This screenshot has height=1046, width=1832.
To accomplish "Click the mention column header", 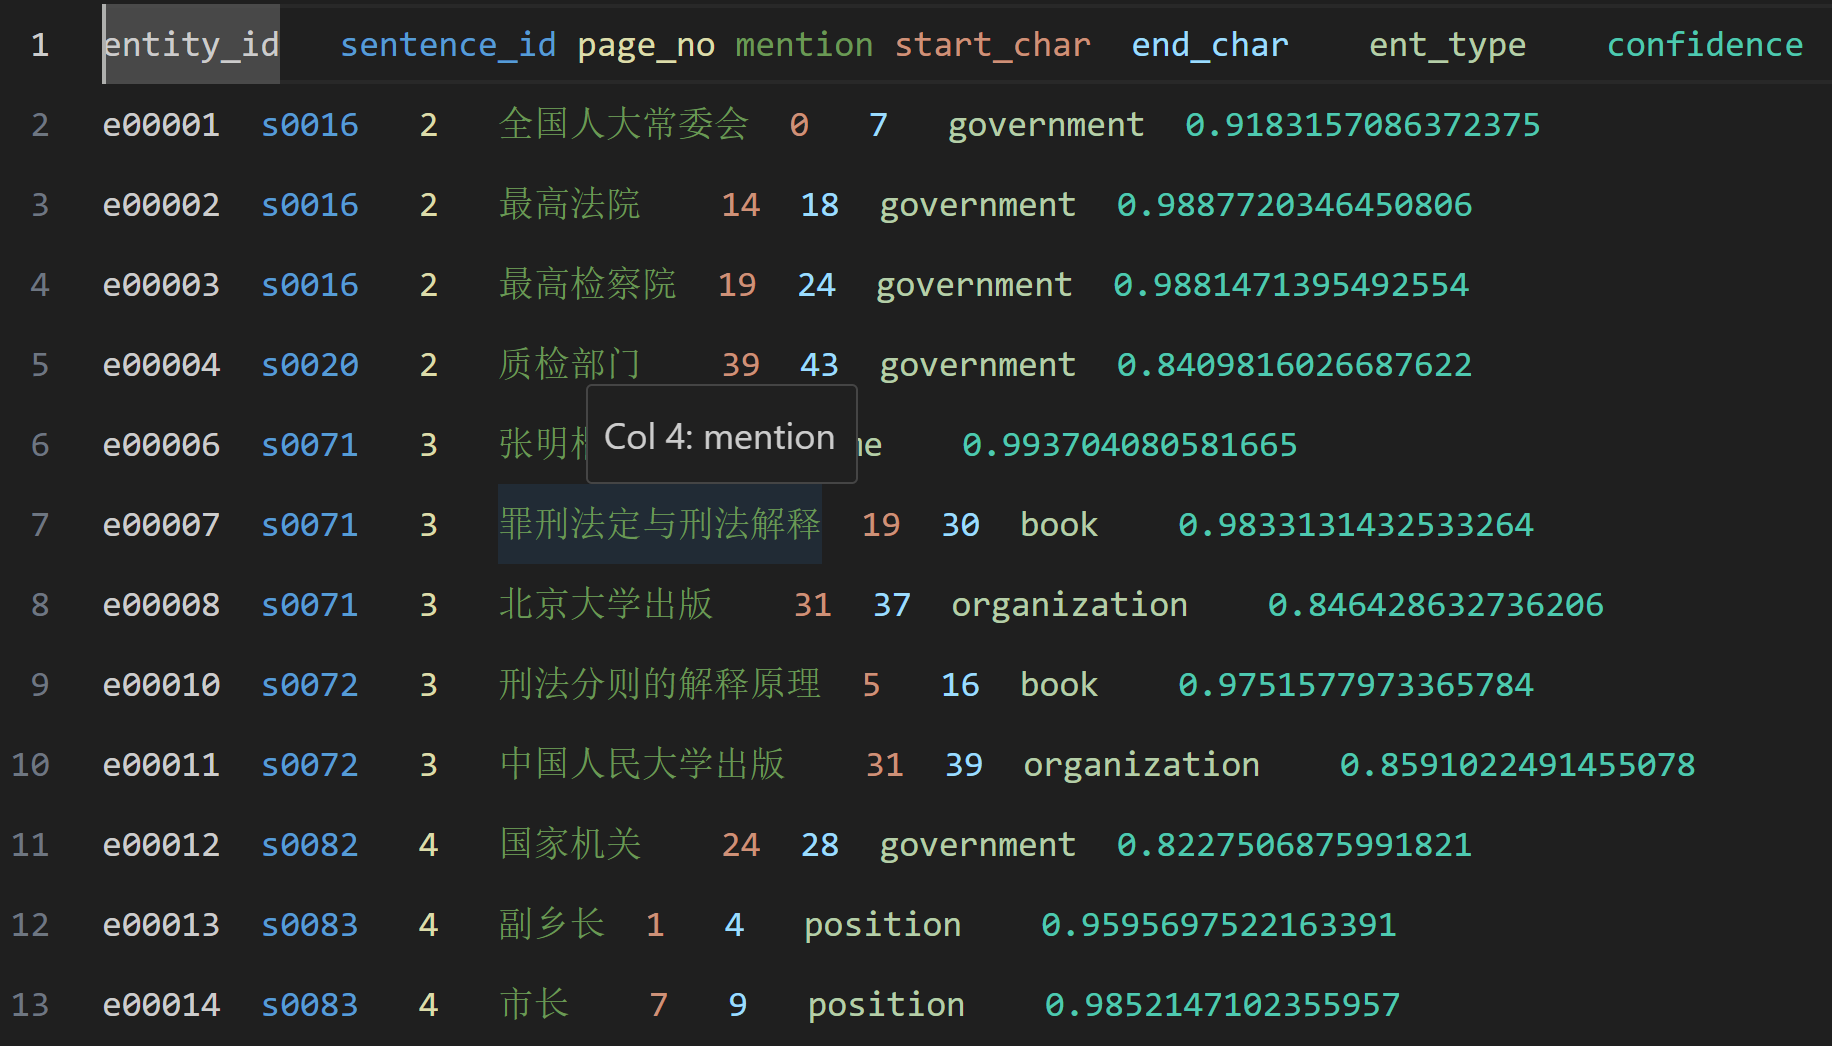I will tap(803, 44).
